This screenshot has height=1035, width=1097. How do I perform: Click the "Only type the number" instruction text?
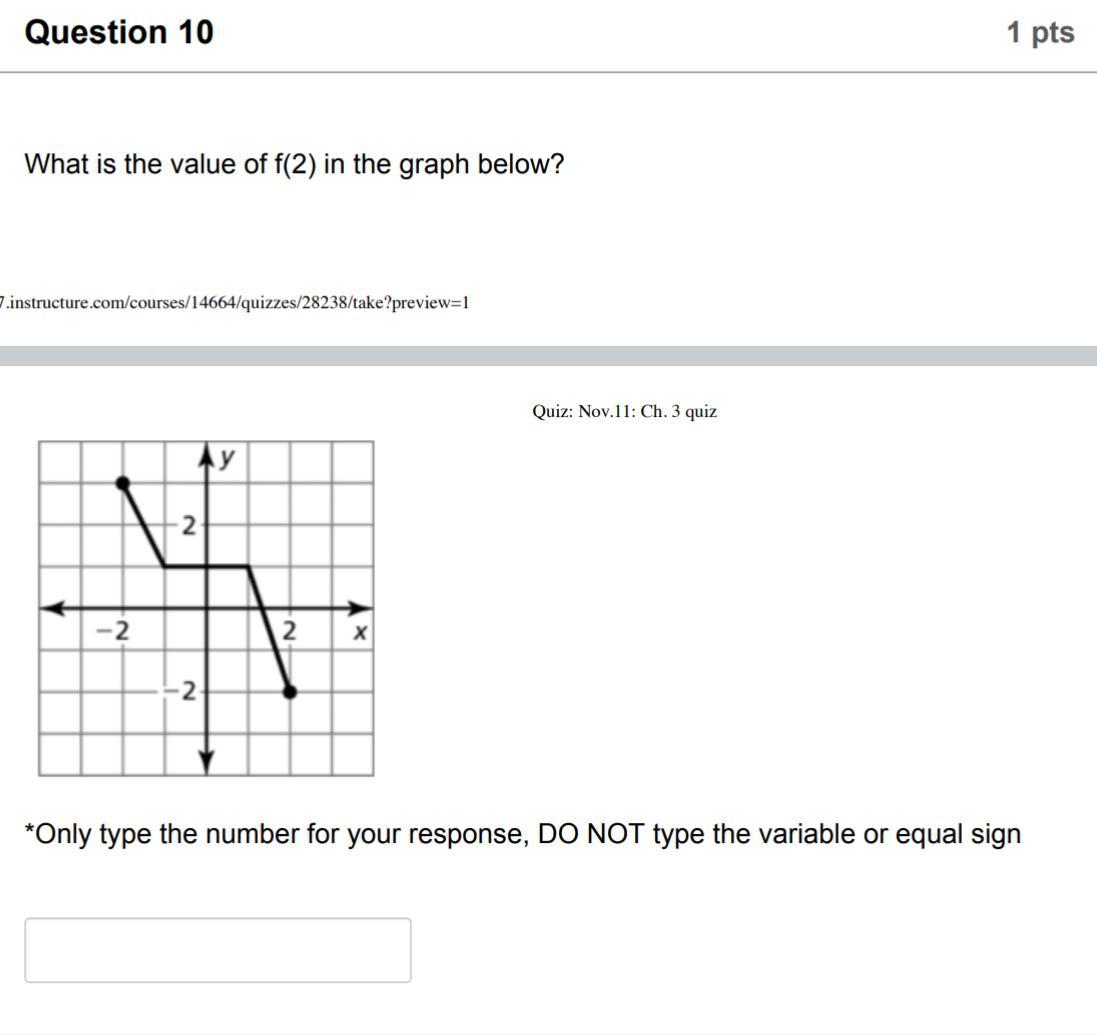point(522,834)
